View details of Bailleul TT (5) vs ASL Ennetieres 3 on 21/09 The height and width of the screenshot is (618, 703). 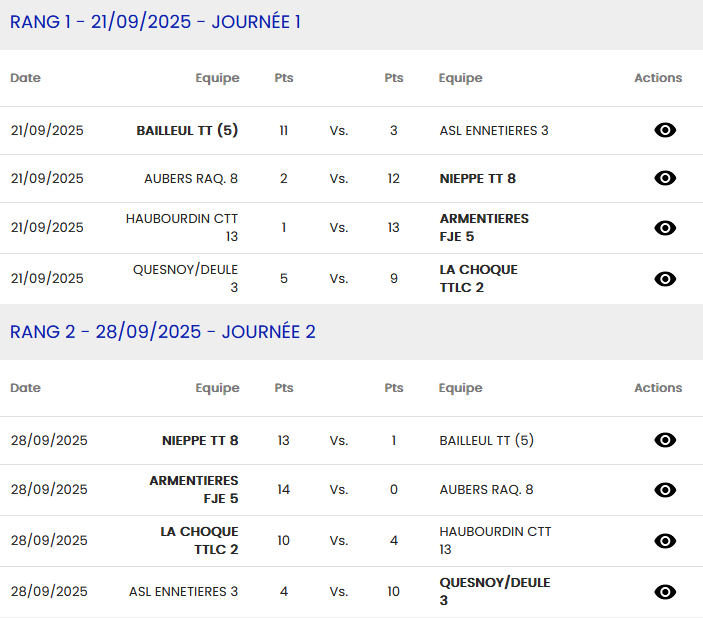point(665,130)
